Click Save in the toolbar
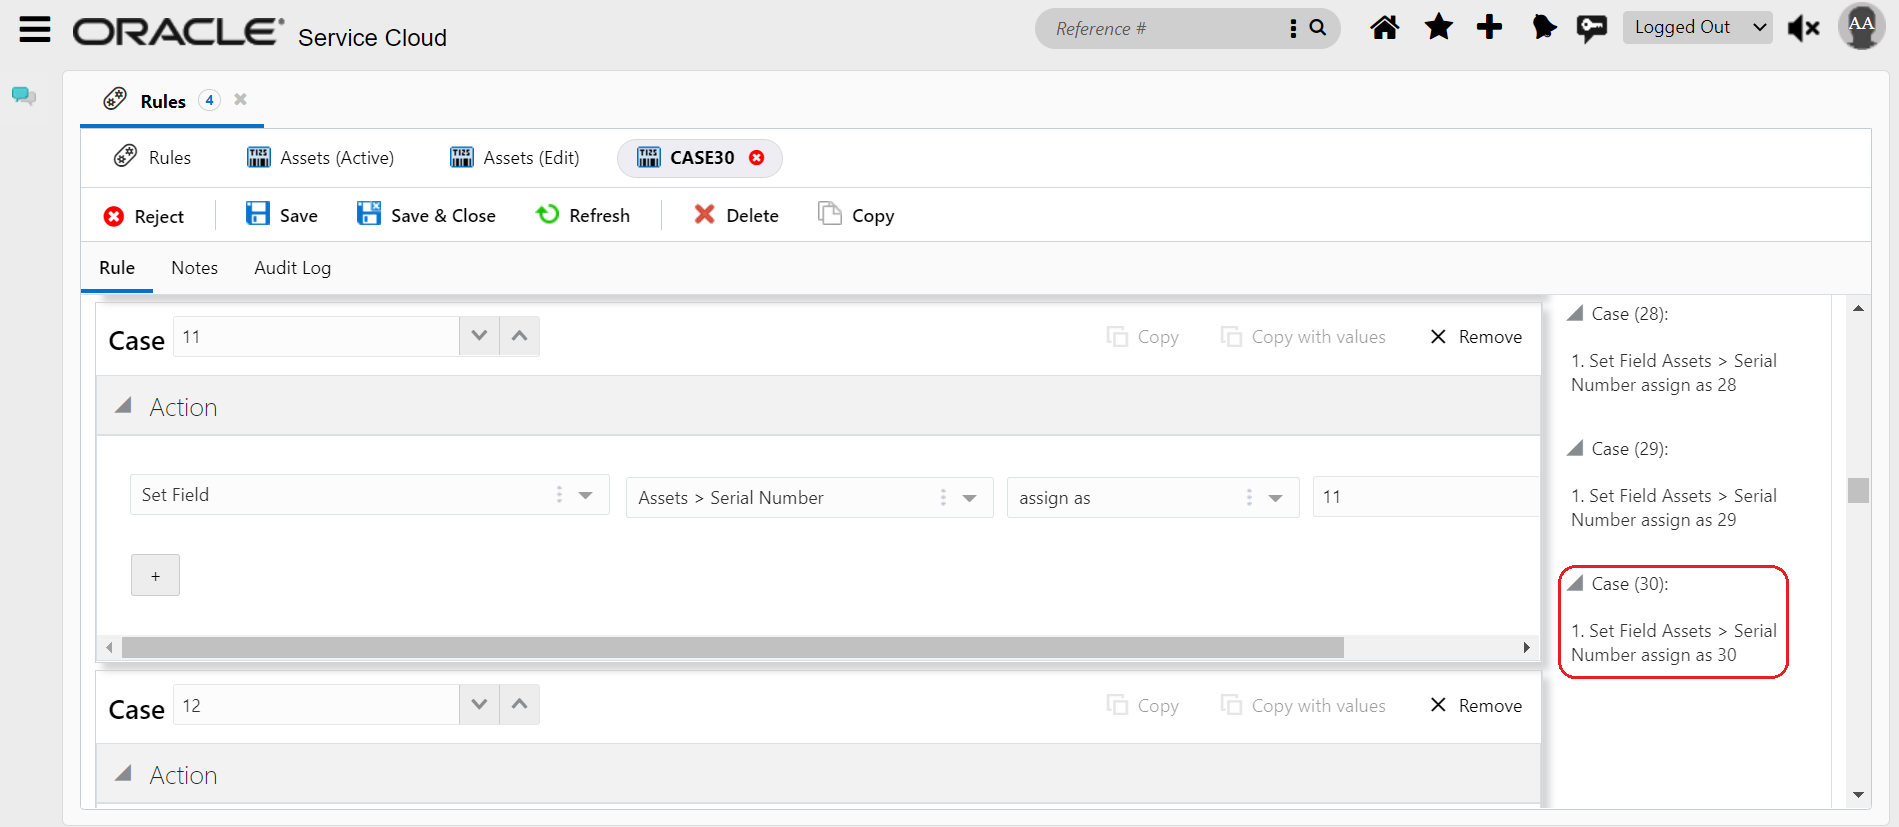1899x827 pixels. coord(282,215)
